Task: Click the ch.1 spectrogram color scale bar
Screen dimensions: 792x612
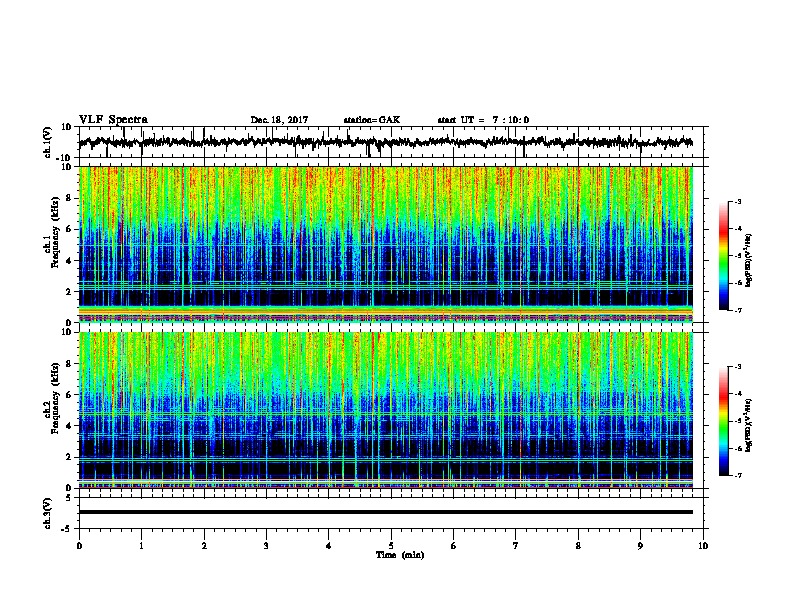Action: click(x=724, y=256)
